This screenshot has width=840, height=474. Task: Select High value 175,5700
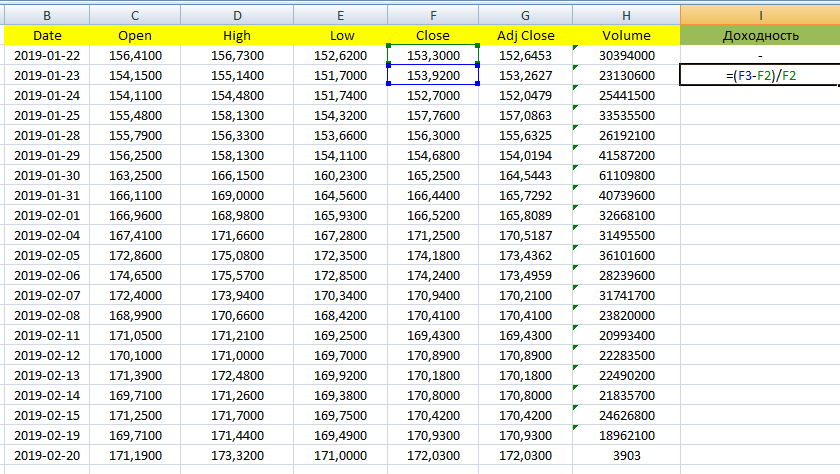pyautogui.click(x=237, y=275)
